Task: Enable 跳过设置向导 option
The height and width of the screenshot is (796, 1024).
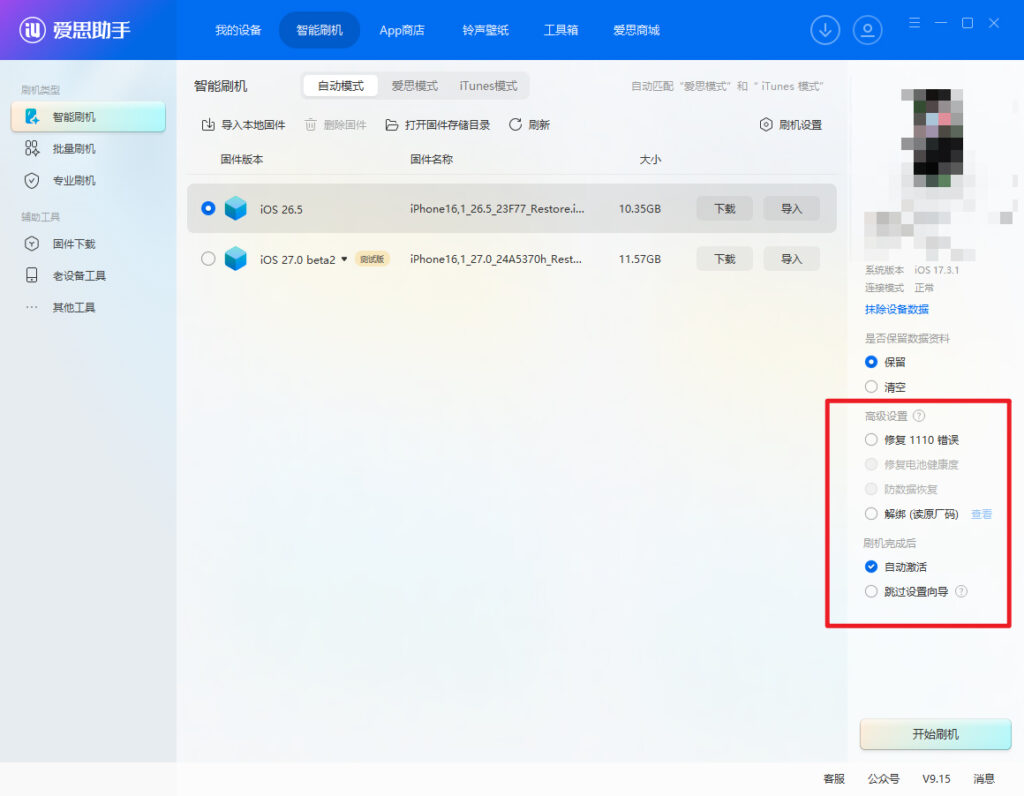Action: point(871,591)
